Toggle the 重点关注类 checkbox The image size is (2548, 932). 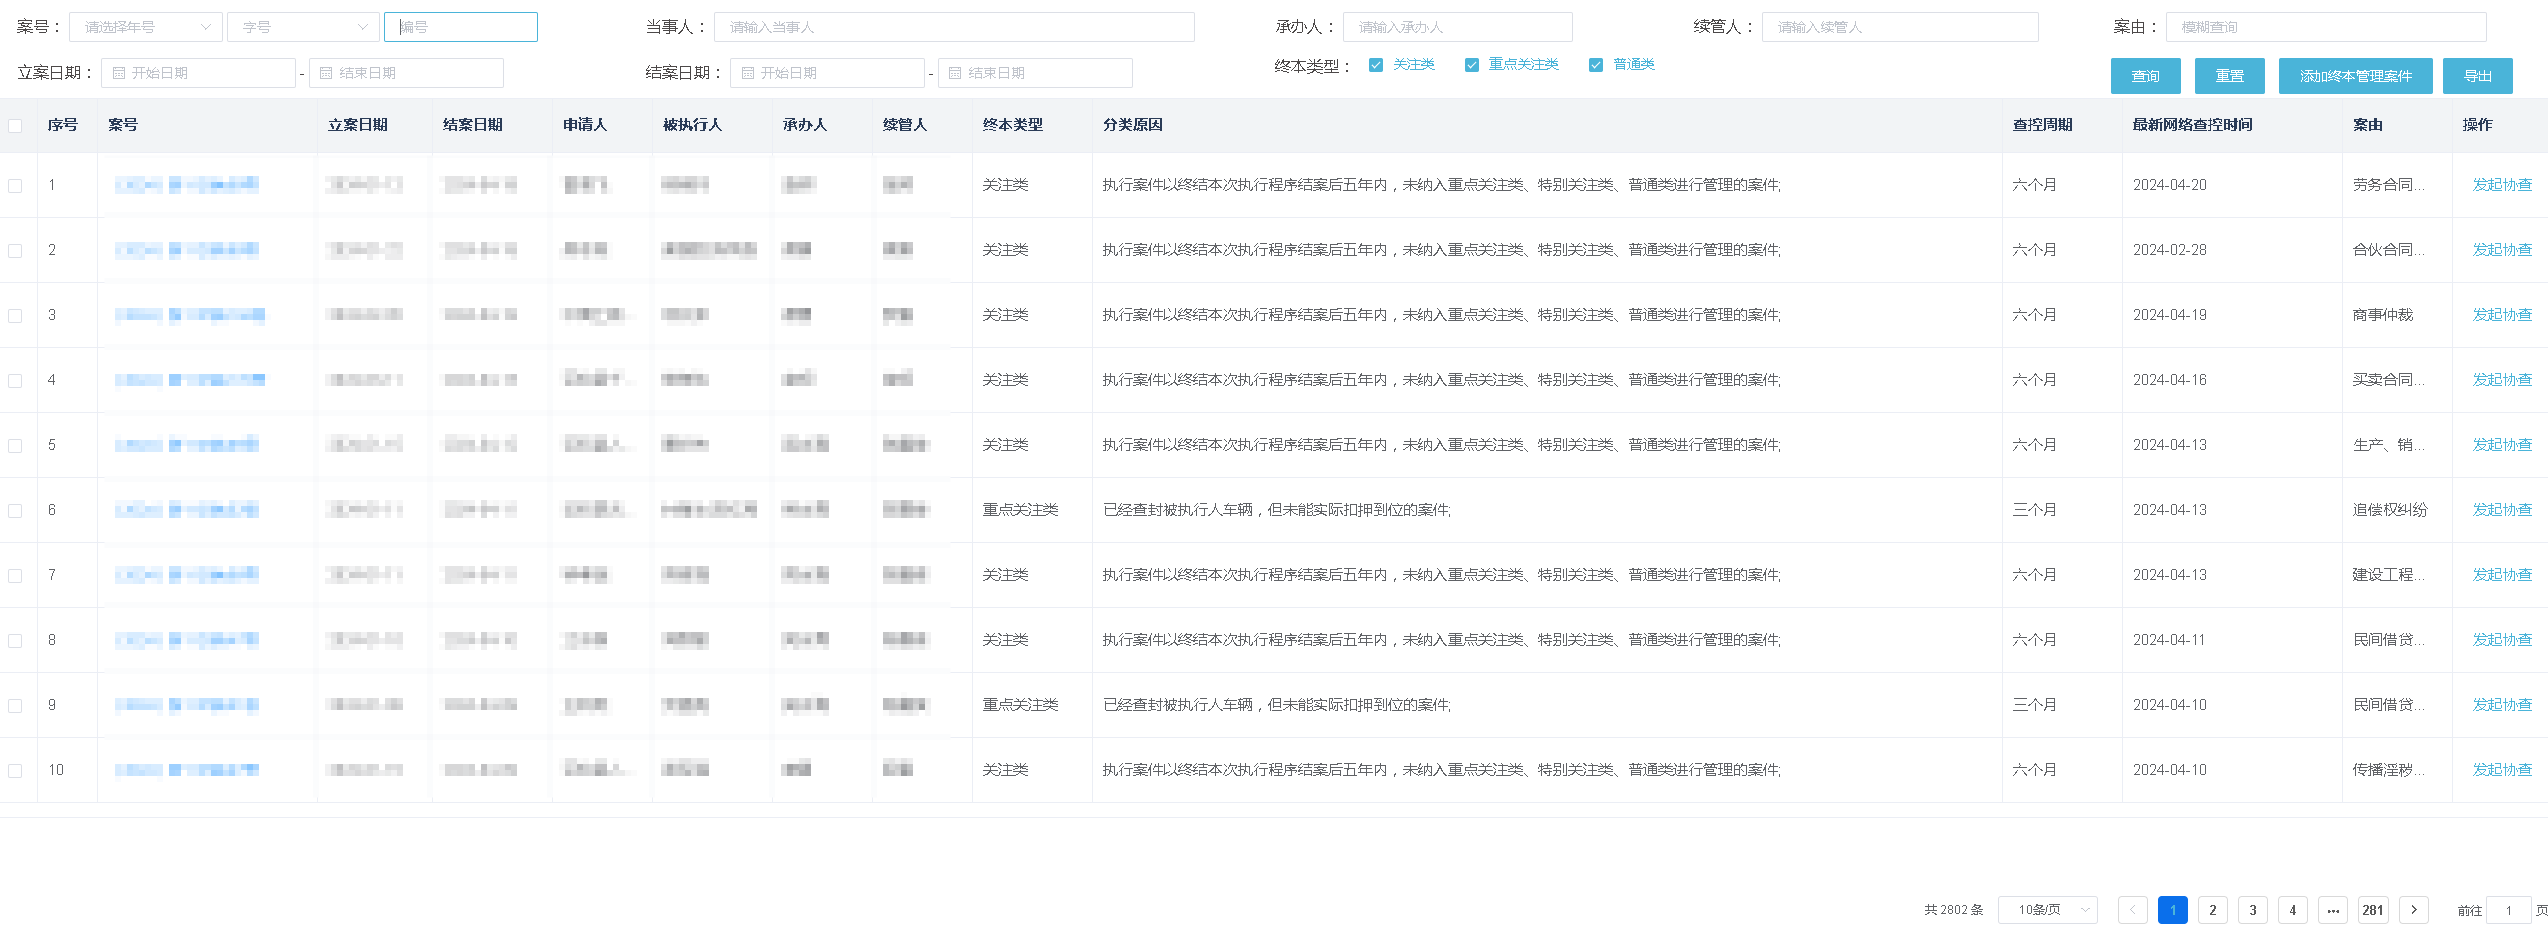tap(1472, 65)
